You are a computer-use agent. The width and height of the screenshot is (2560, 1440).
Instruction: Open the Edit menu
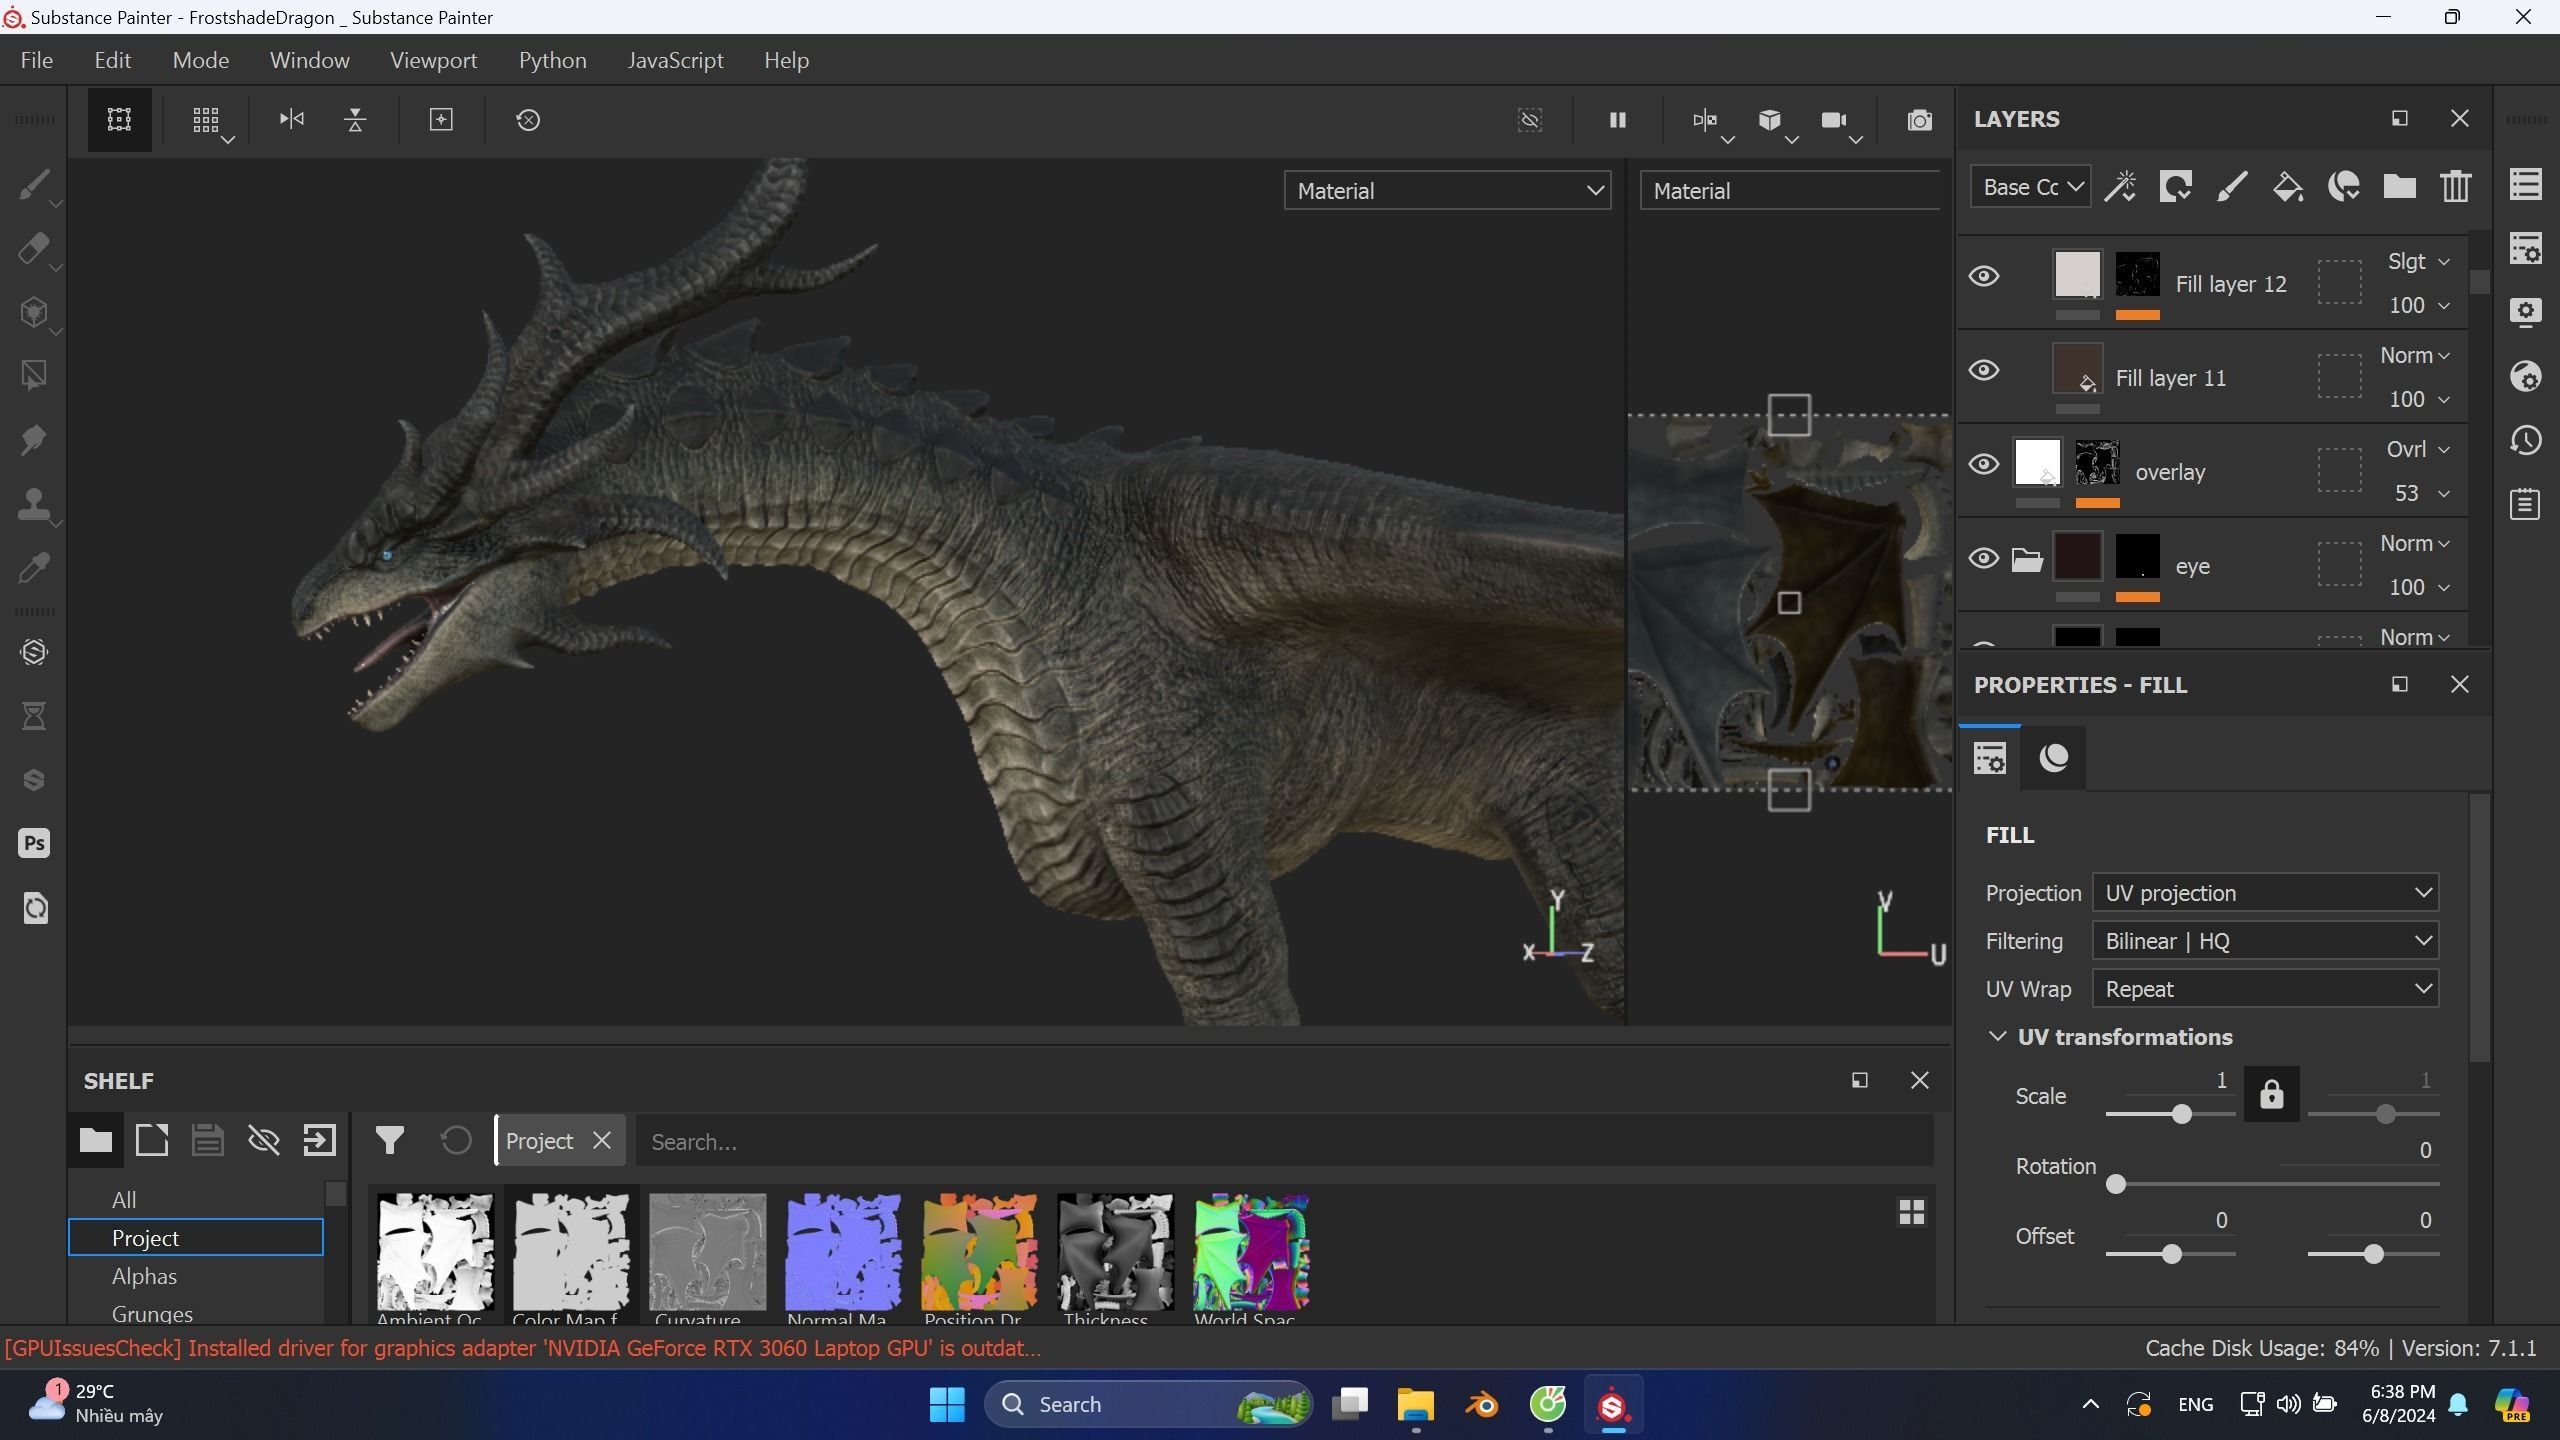[x=113, y=60]
